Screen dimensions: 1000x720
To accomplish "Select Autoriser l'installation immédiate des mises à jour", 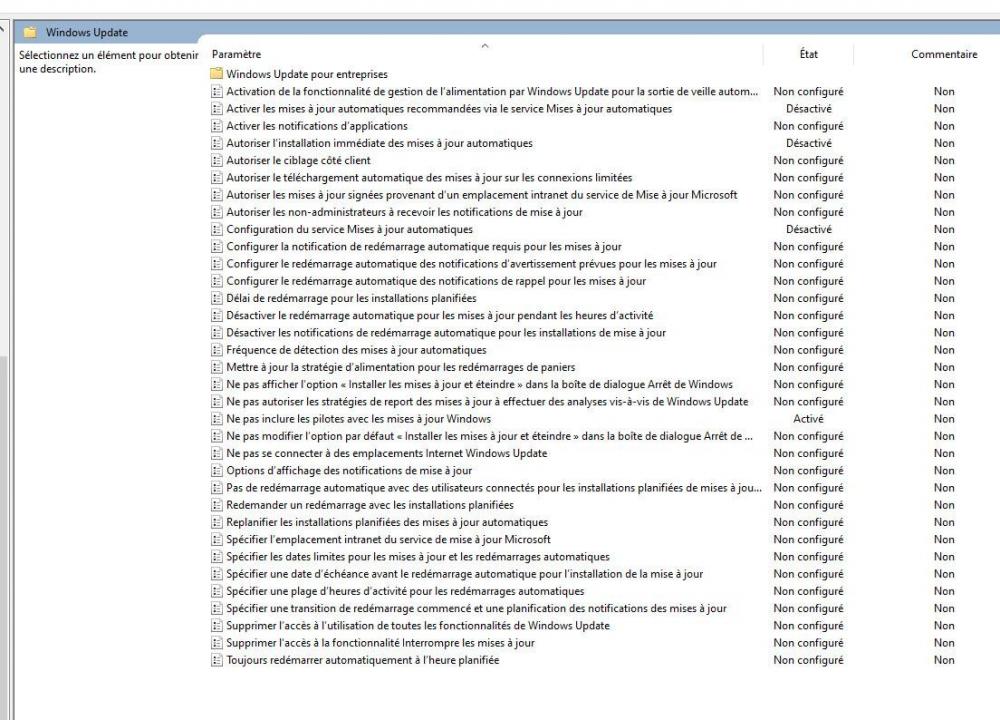I will point(379,143).
